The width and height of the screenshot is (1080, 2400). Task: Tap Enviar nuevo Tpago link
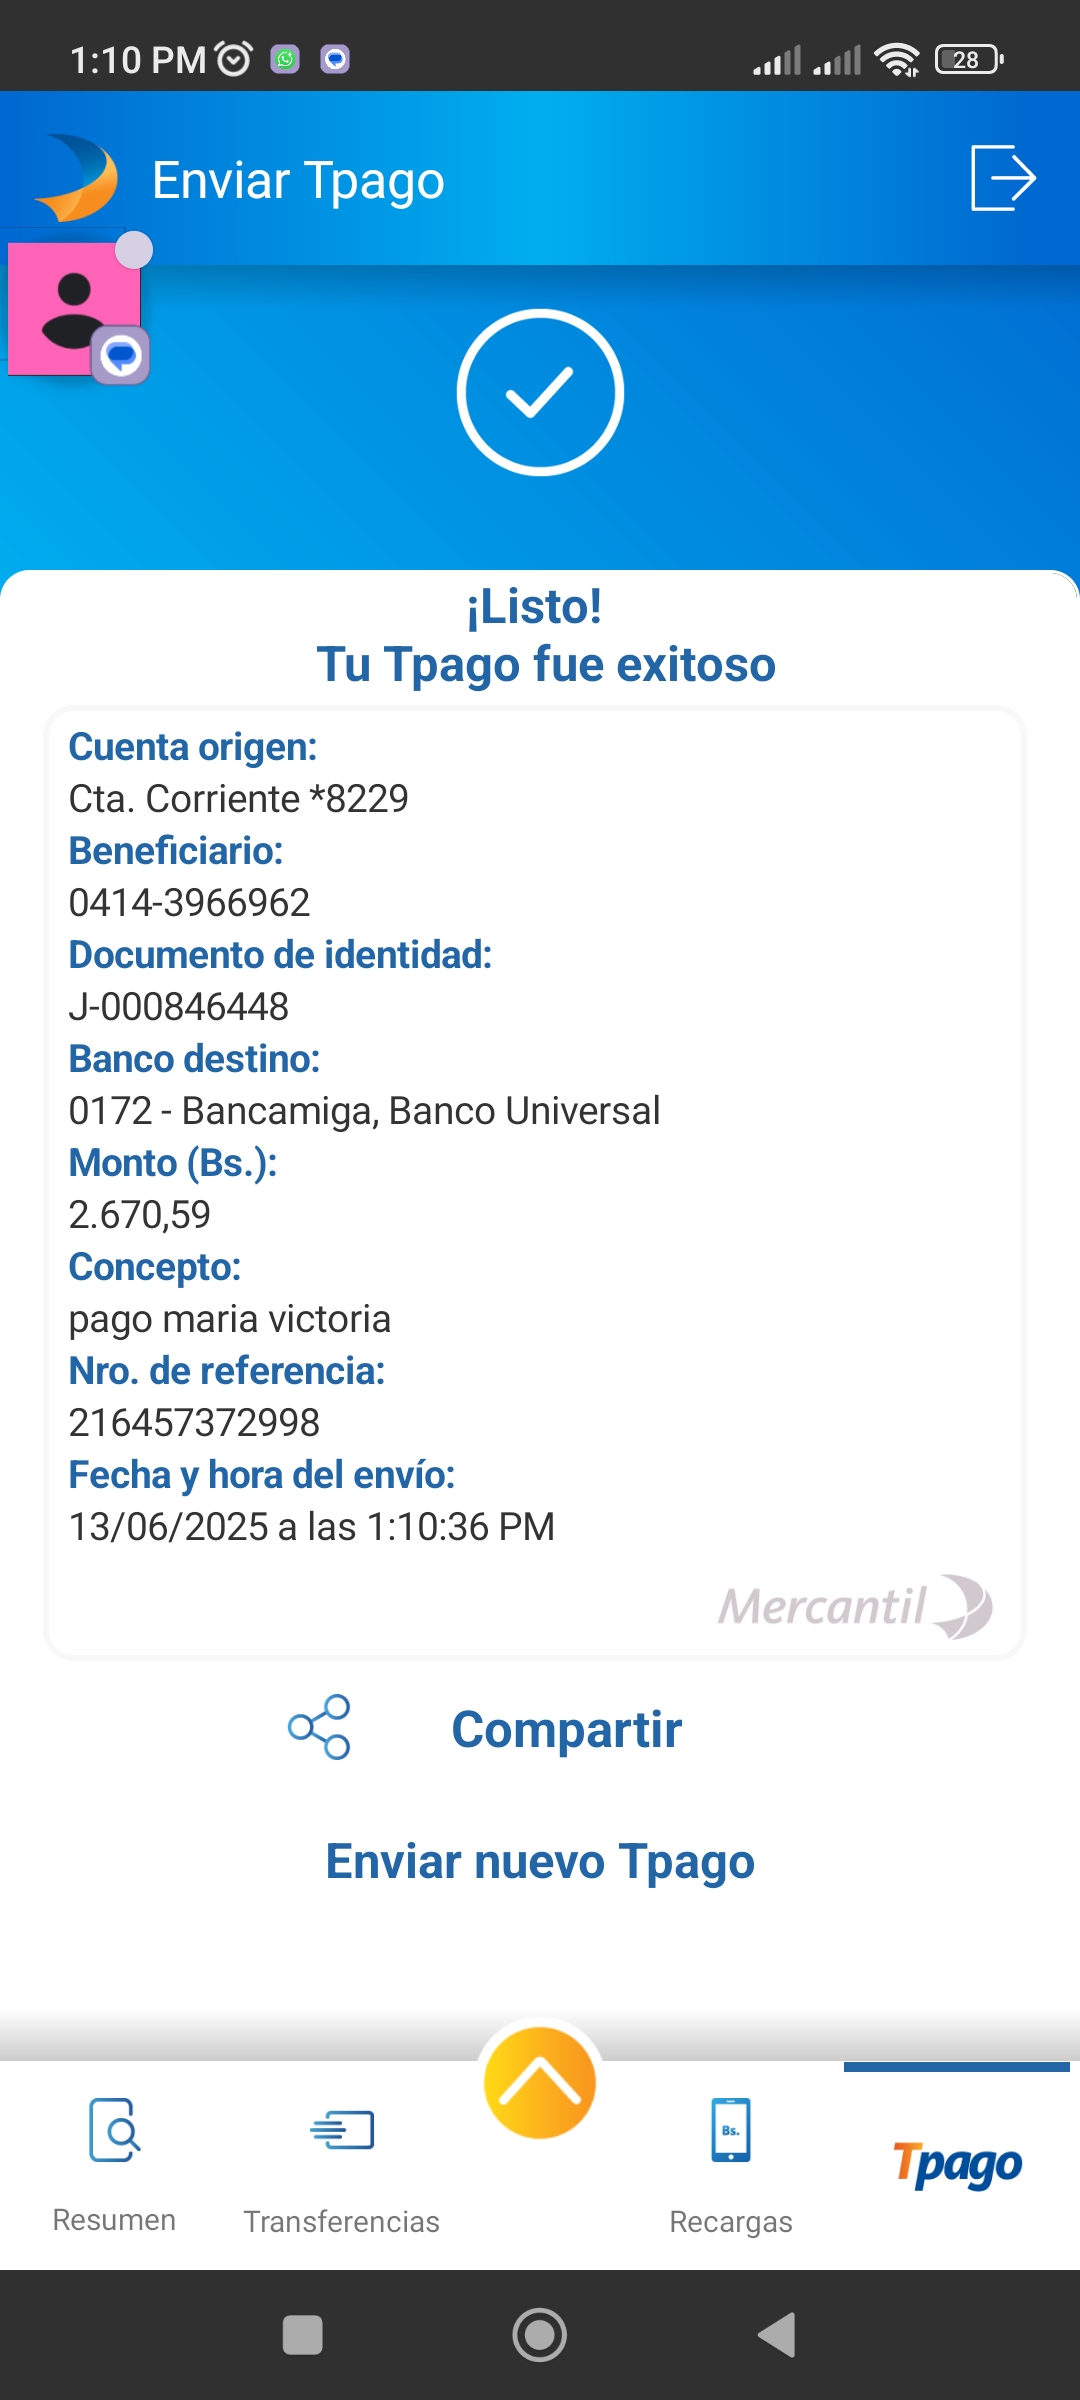point(540,1861)
